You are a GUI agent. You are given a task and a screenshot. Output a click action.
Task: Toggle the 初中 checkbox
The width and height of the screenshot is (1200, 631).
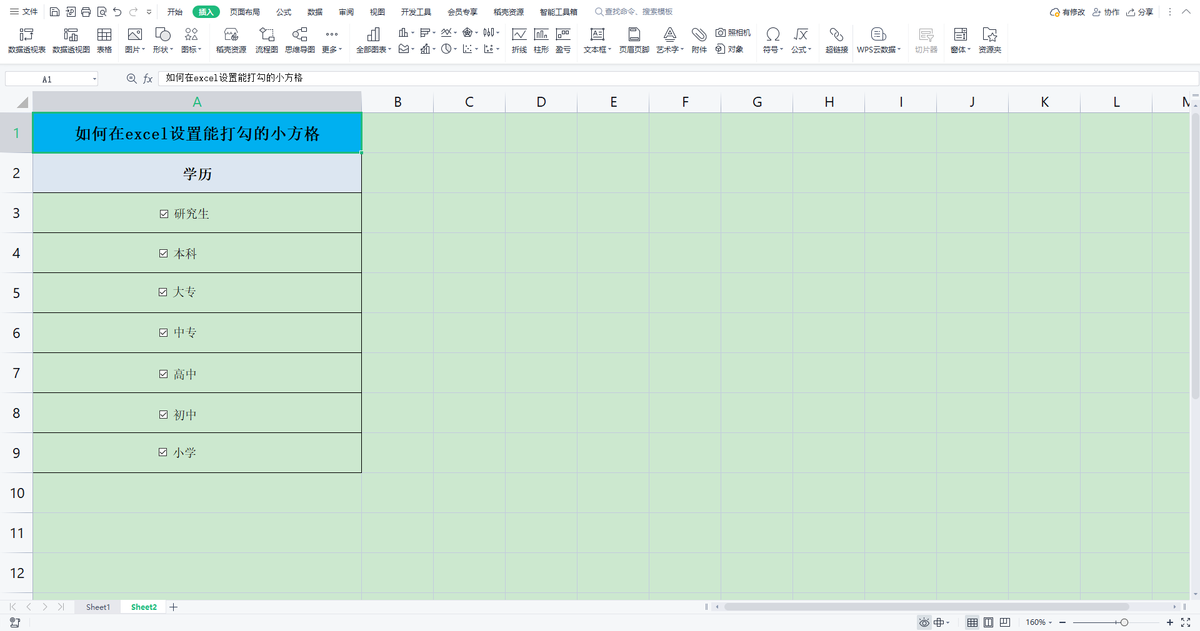164,413
